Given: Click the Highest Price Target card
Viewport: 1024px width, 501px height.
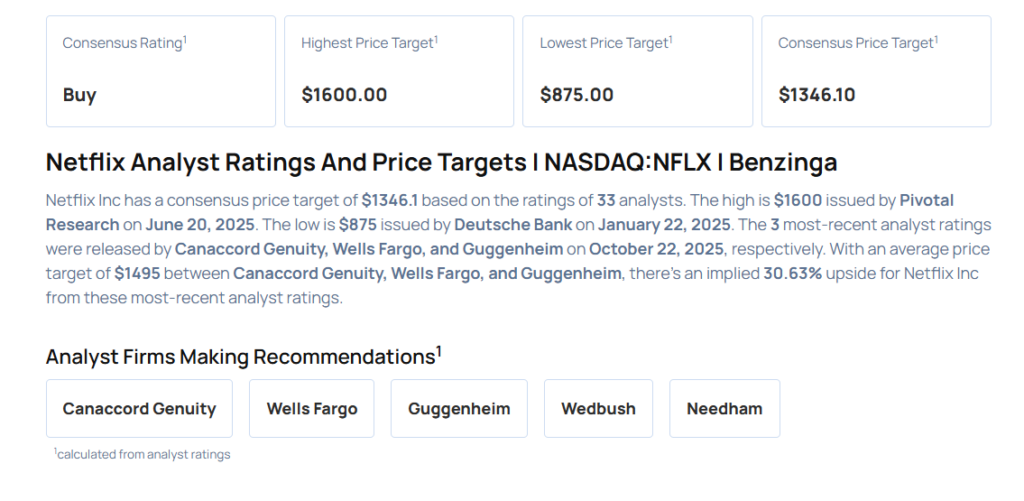Looking at the screenshot, I should coord(399,71).
